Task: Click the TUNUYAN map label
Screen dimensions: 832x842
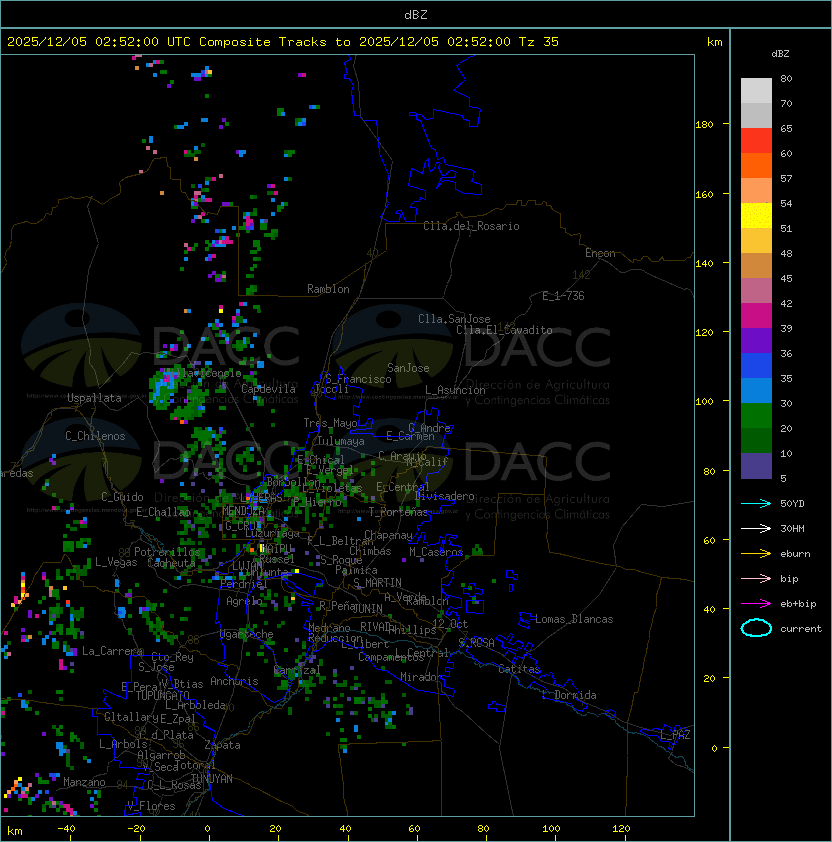Action: click(x=212, y=779)
